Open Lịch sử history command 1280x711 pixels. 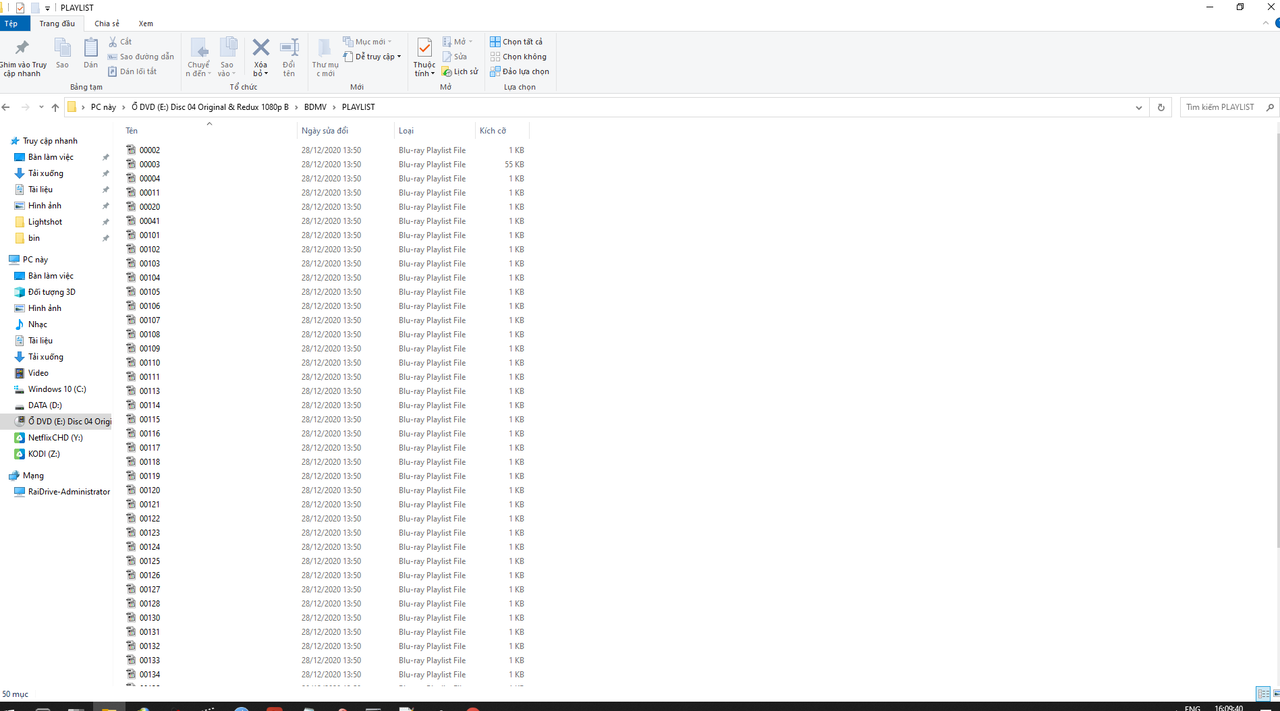click(460, 72)
